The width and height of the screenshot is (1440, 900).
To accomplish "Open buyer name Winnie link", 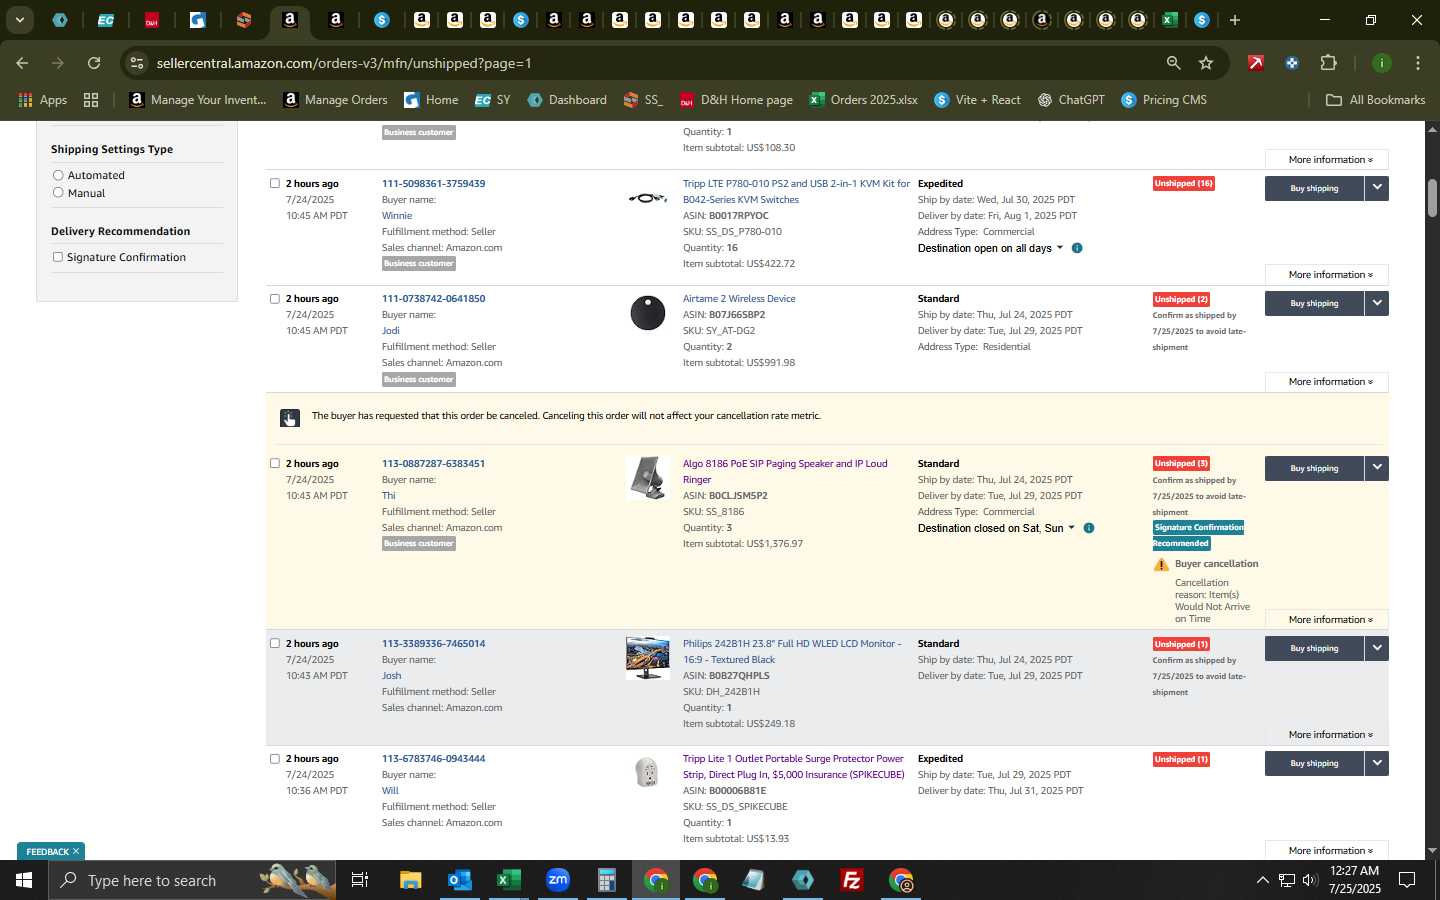I will 397,215.
